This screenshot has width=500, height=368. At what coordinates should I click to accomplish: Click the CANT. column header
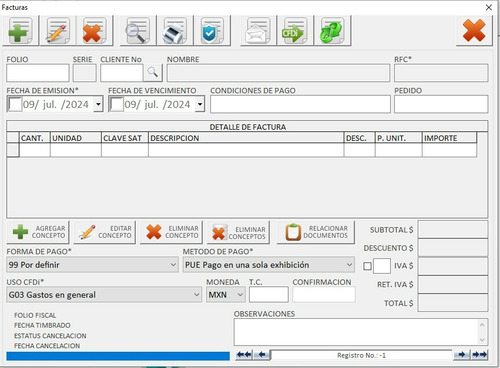click(35, 138)
